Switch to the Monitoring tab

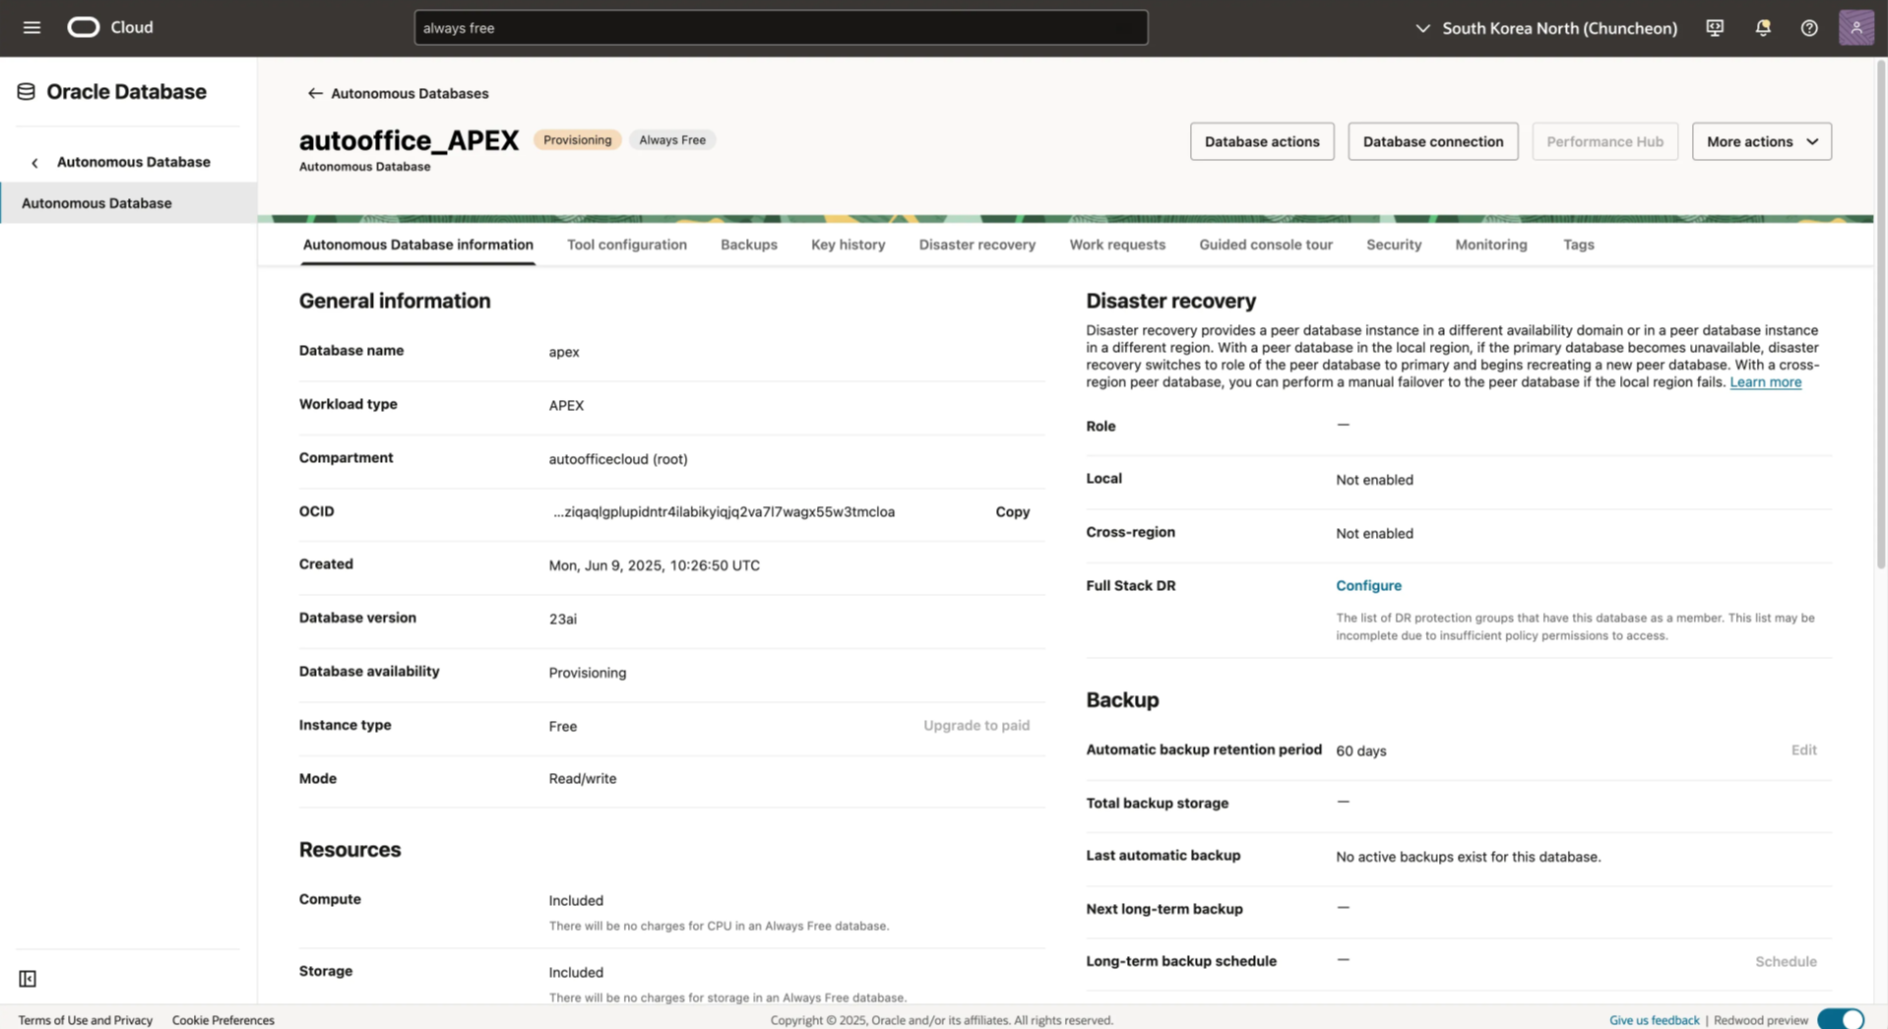coord(1491,244)
